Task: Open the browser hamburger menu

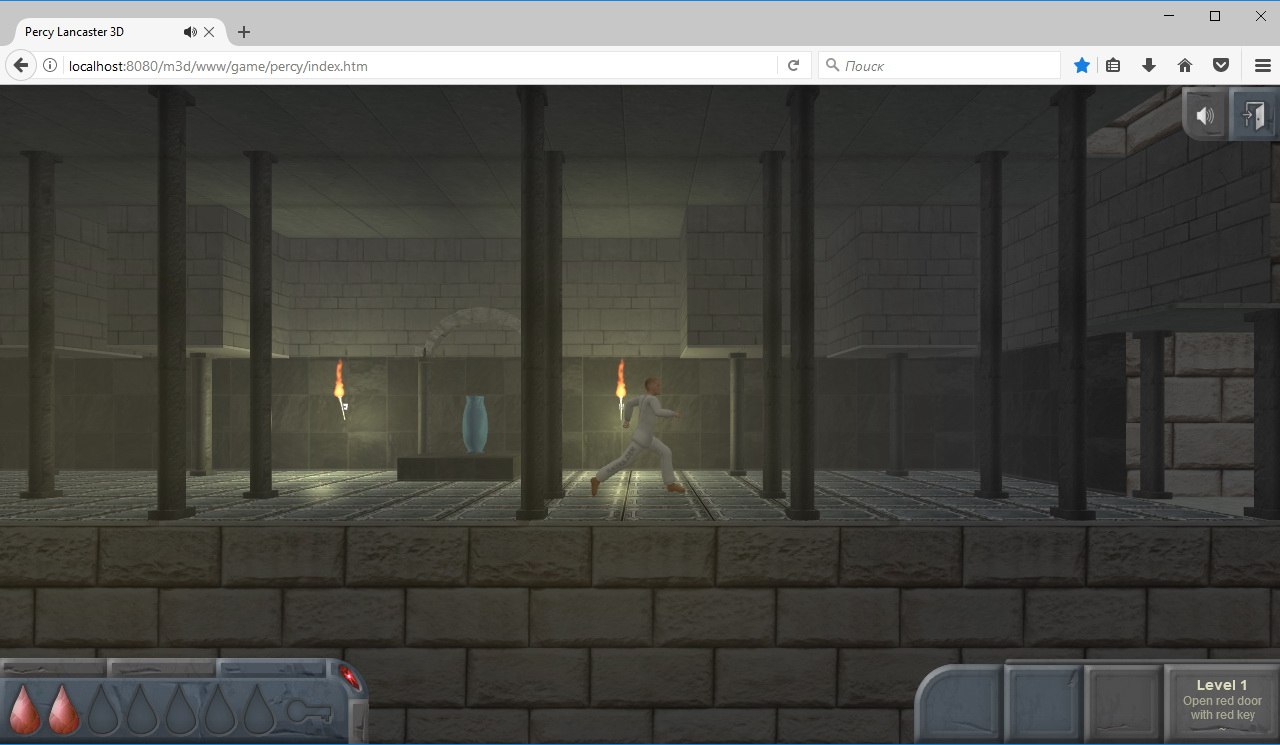Action: click(1263, 66)
